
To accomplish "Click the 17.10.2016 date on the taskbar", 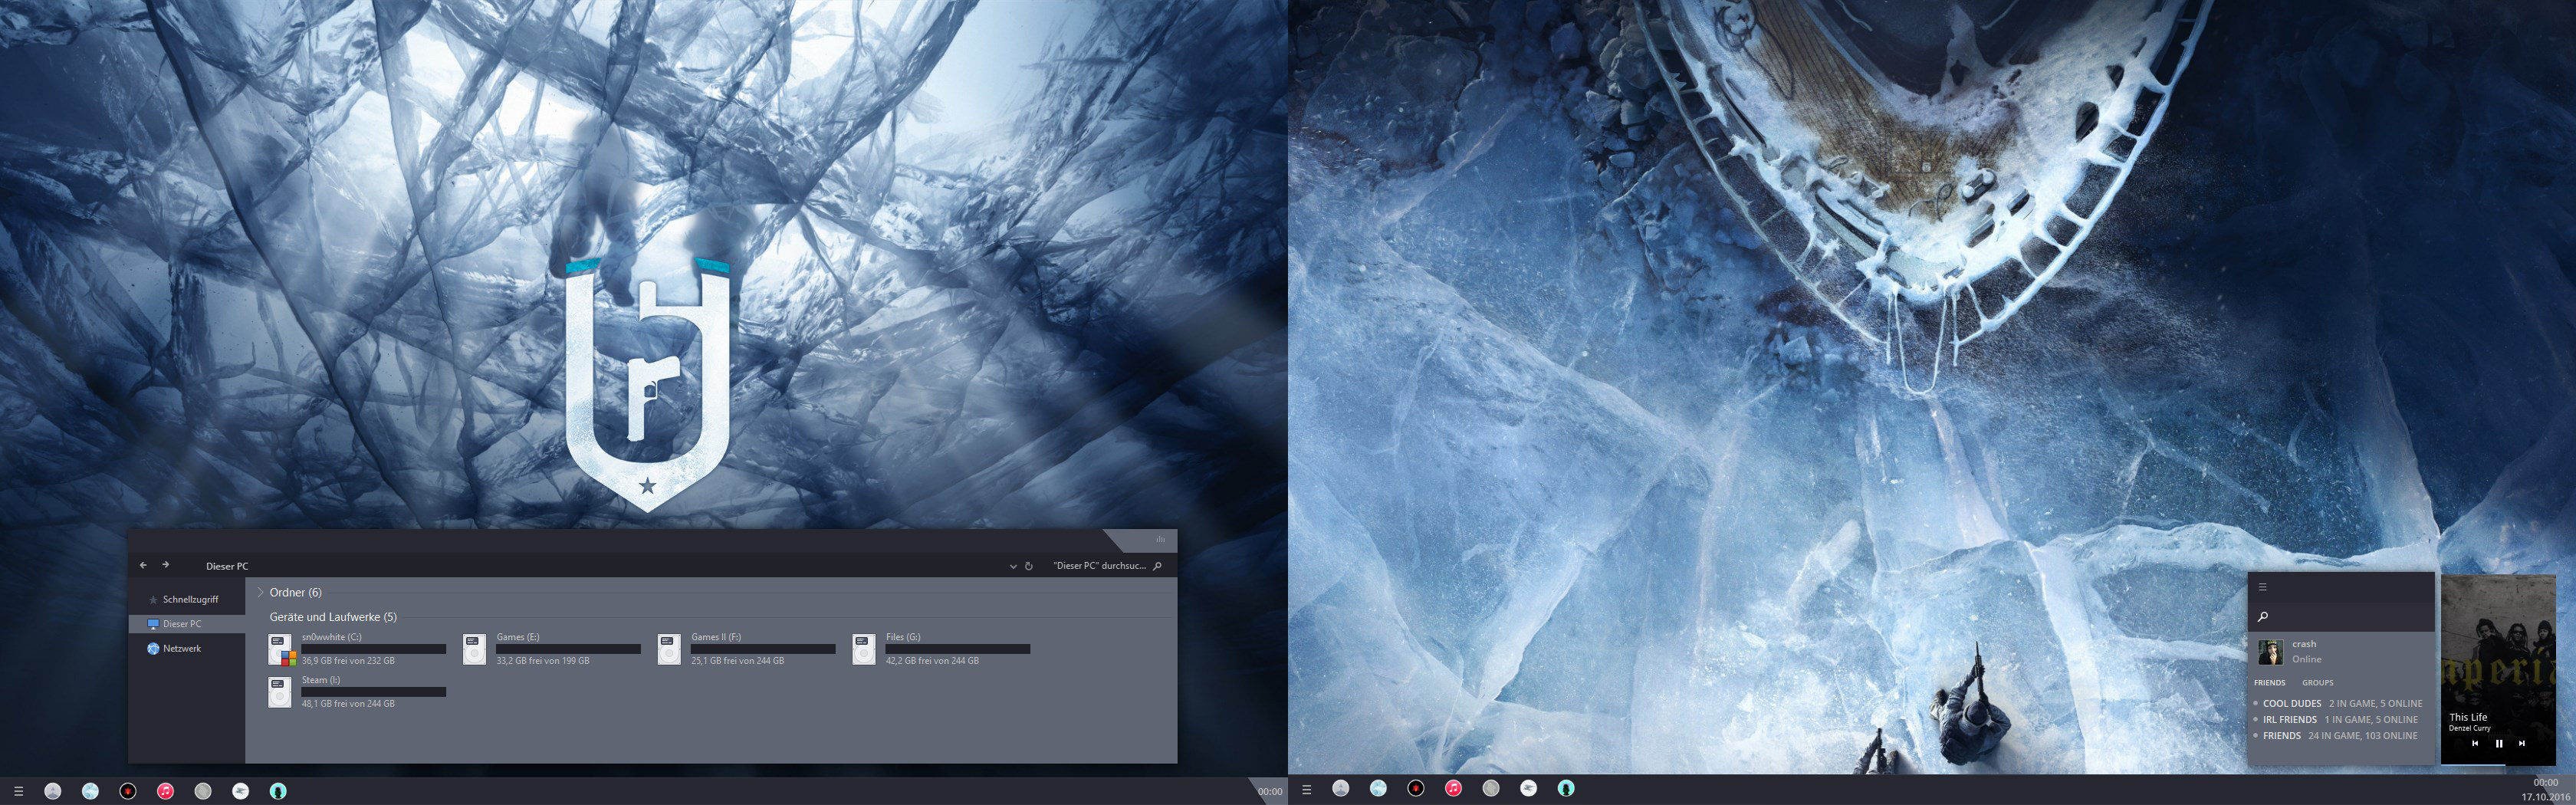I will [x=2545, y=797].
